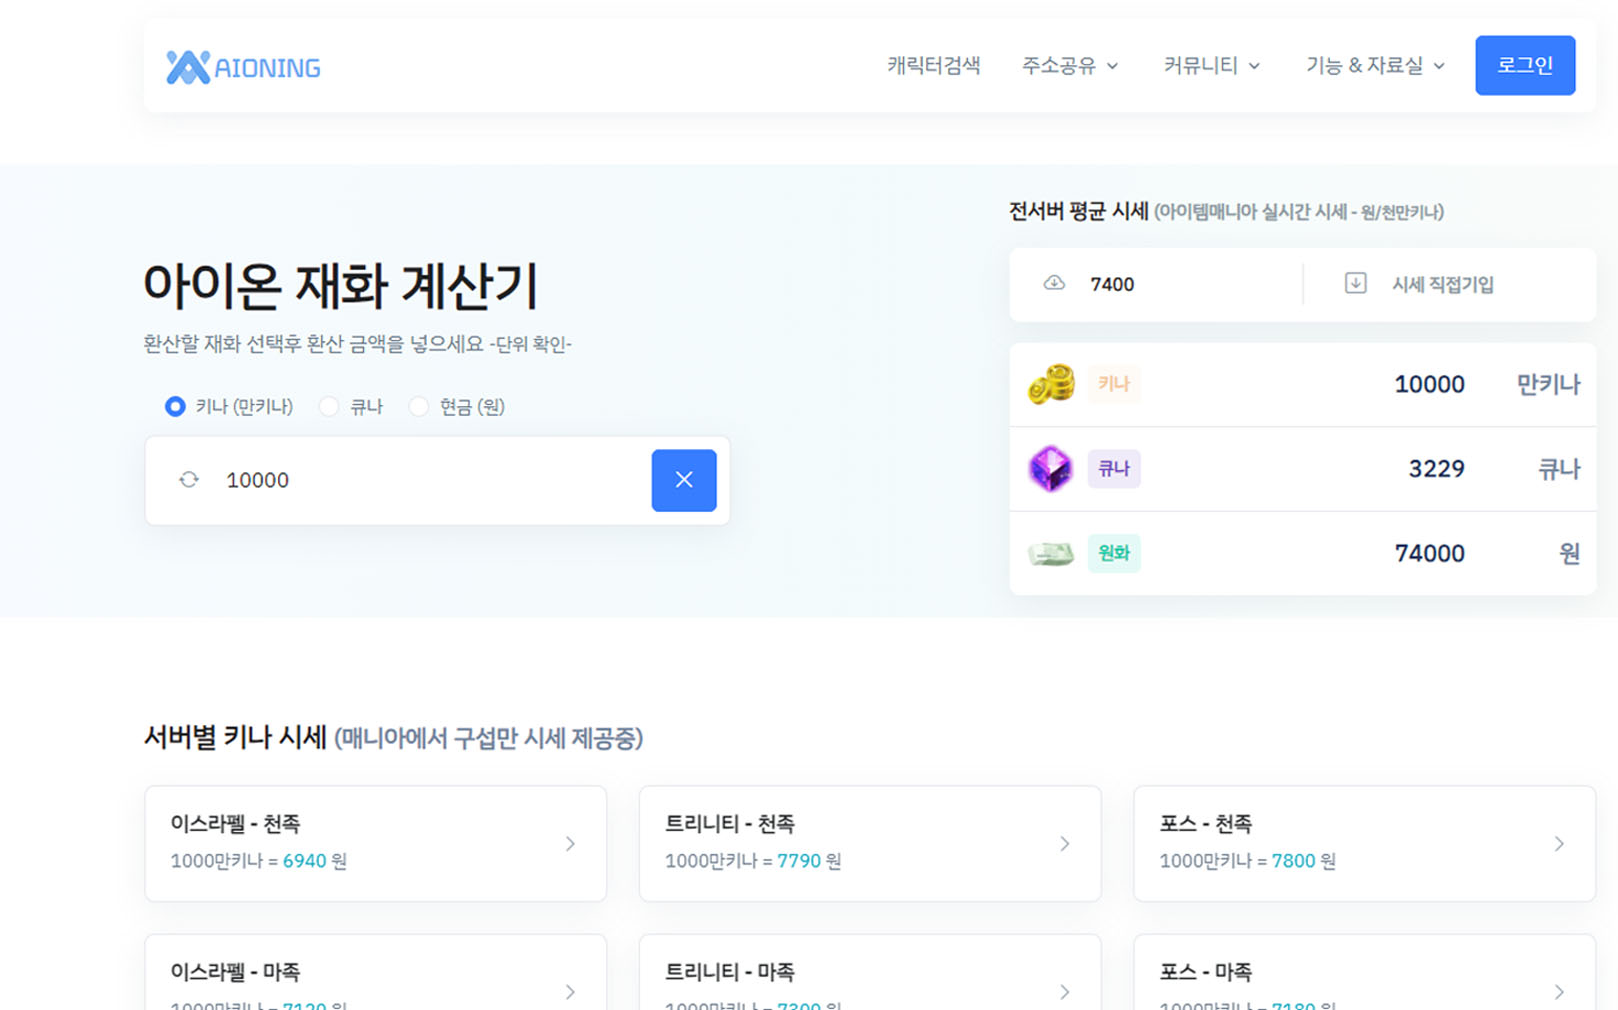
Task: Click the gold coins Kinah icon
Action: (1051, 384)
